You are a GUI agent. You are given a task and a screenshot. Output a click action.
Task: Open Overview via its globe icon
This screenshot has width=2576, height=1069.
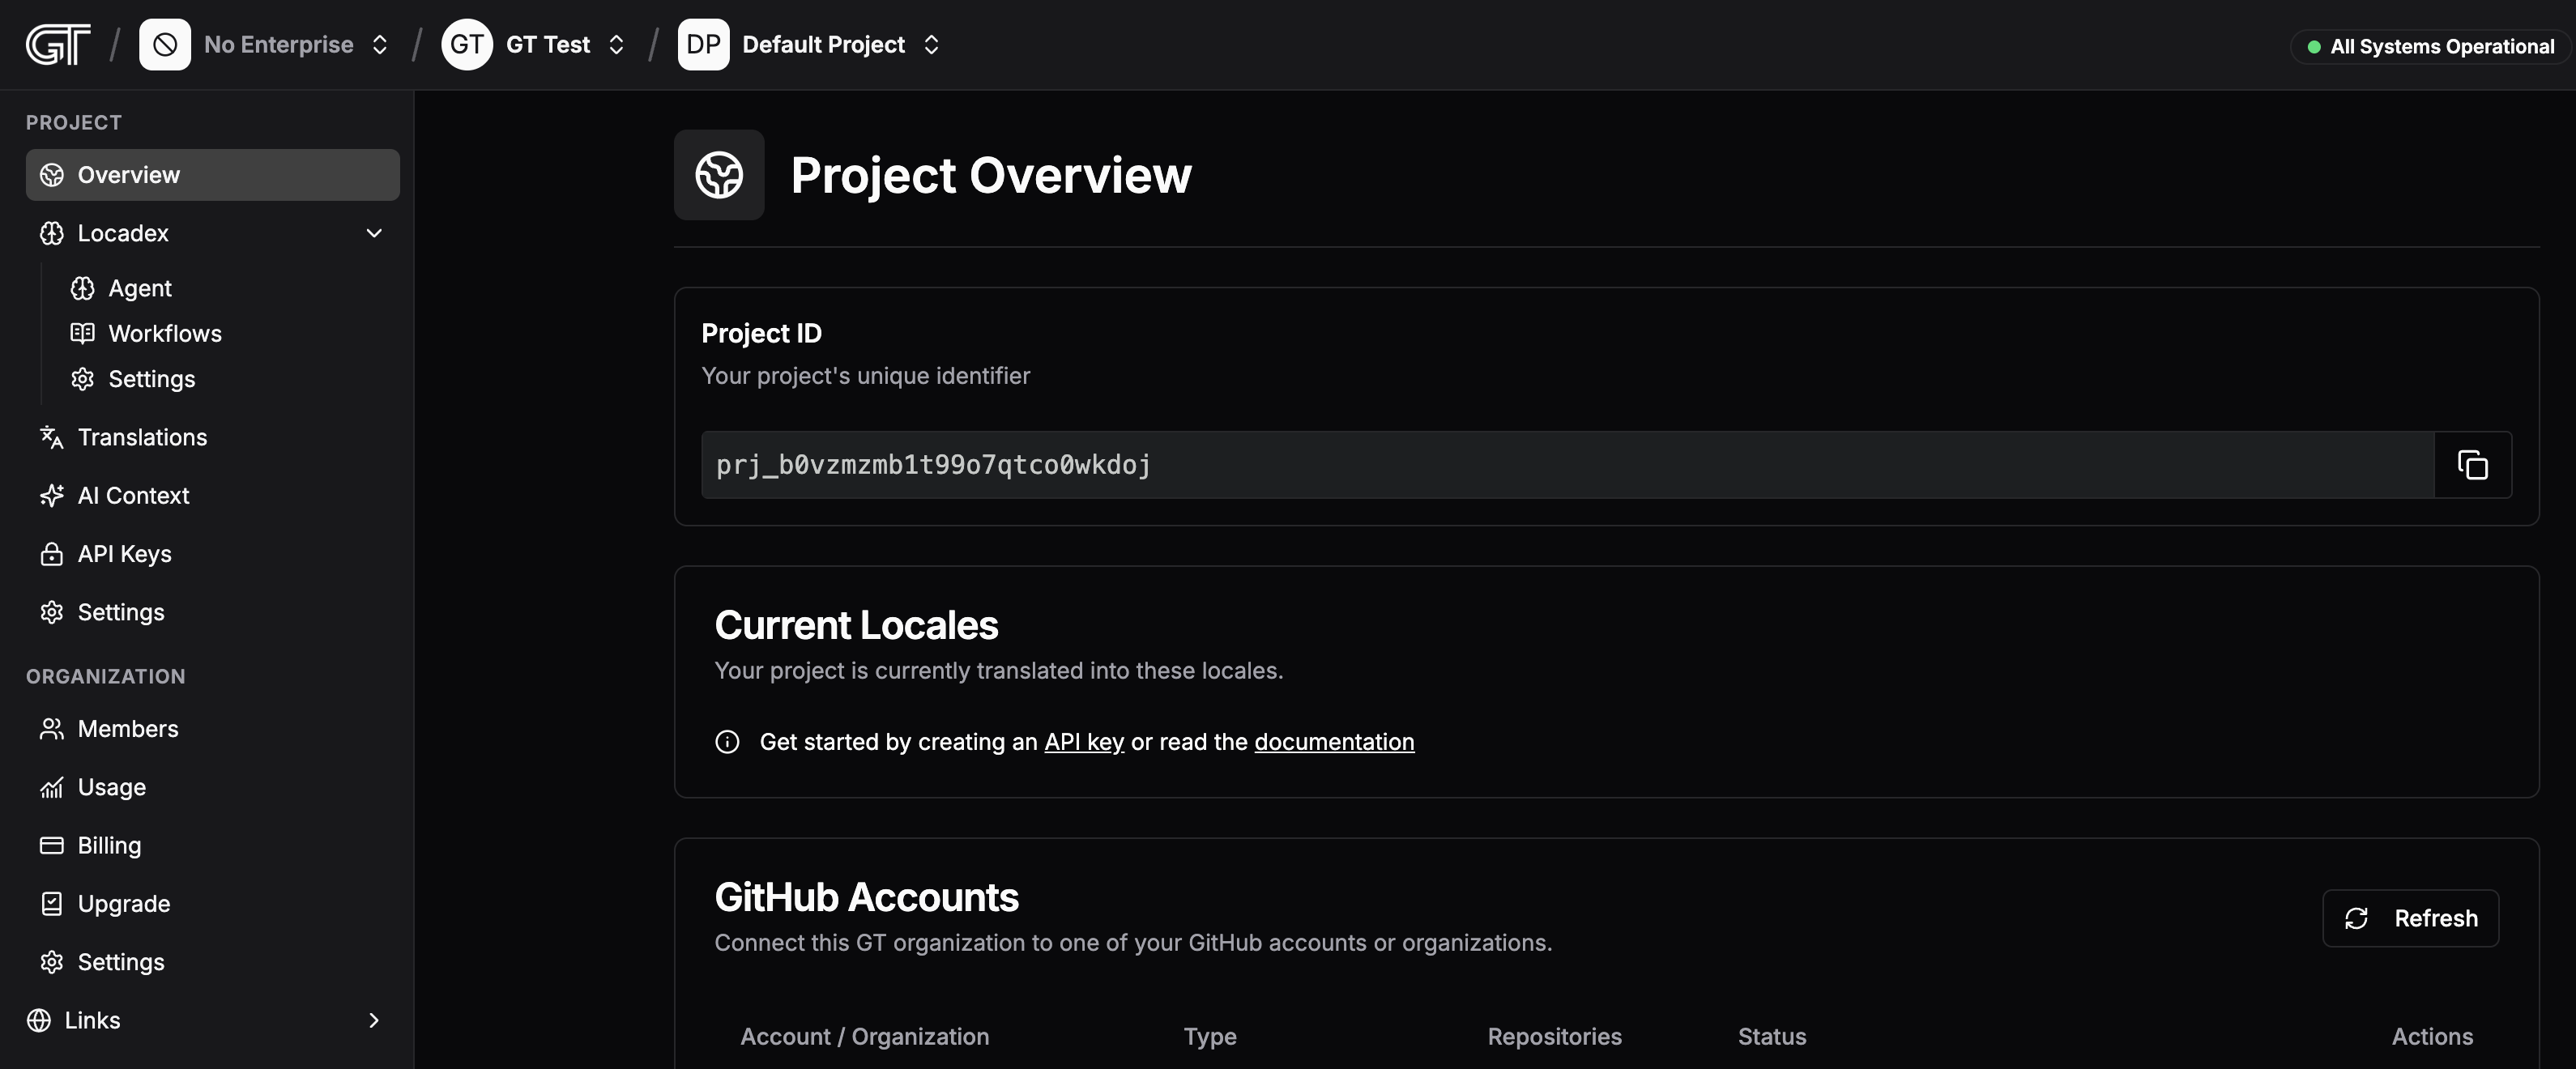point(52,174)
